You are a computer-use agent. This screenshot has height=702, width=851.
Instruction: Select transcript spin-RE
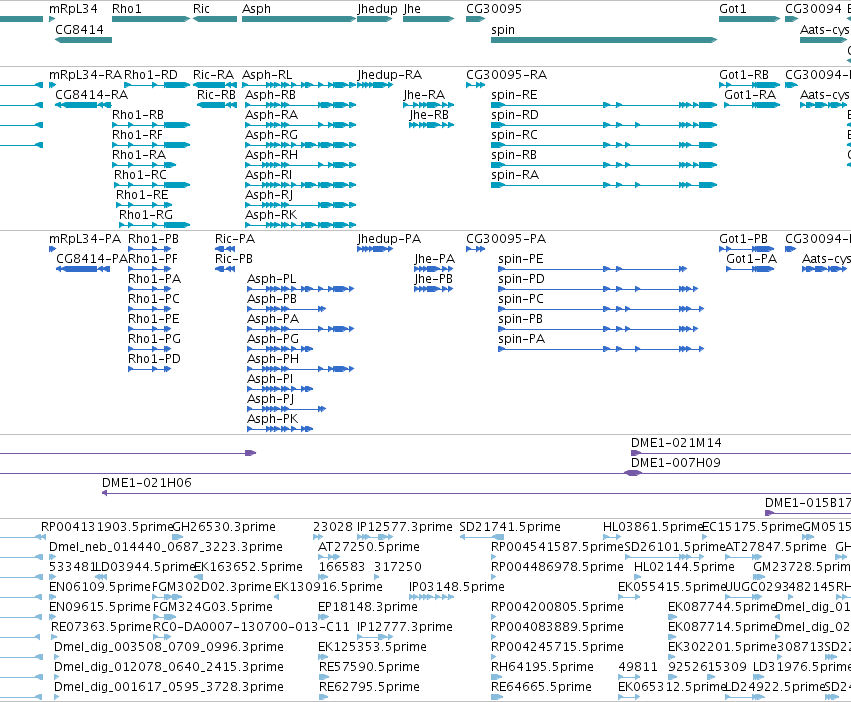pyautogui.click(x=604, y=105)
